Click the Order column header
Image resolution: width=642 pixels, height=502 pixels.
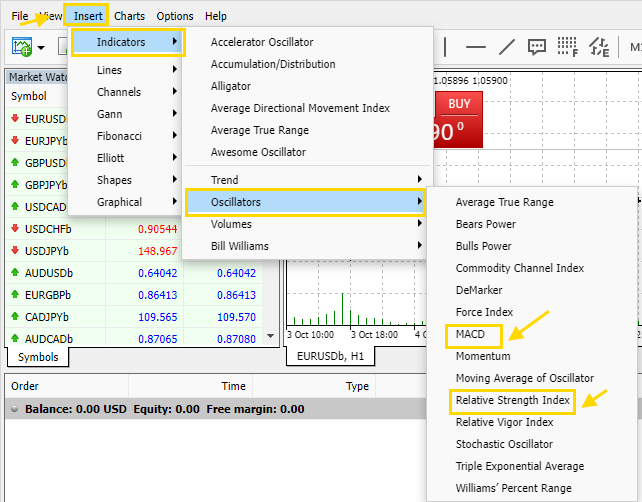click(25, 386)
